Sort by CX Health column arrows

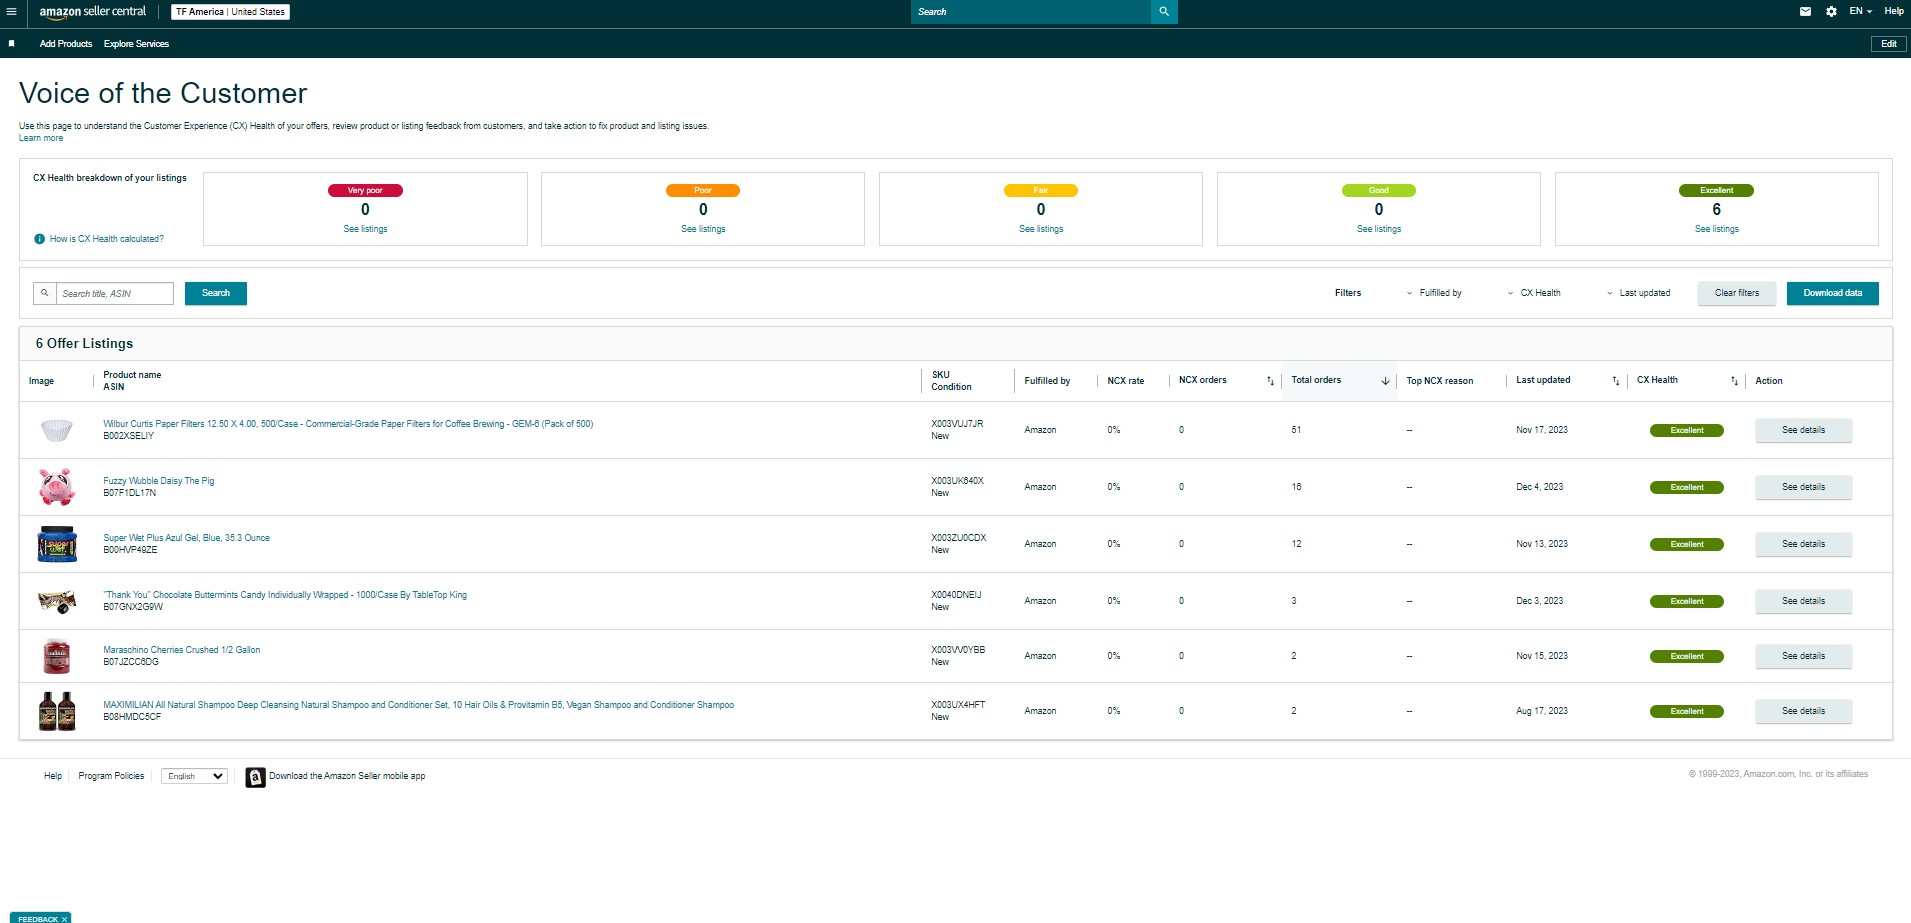[1734, 381]
